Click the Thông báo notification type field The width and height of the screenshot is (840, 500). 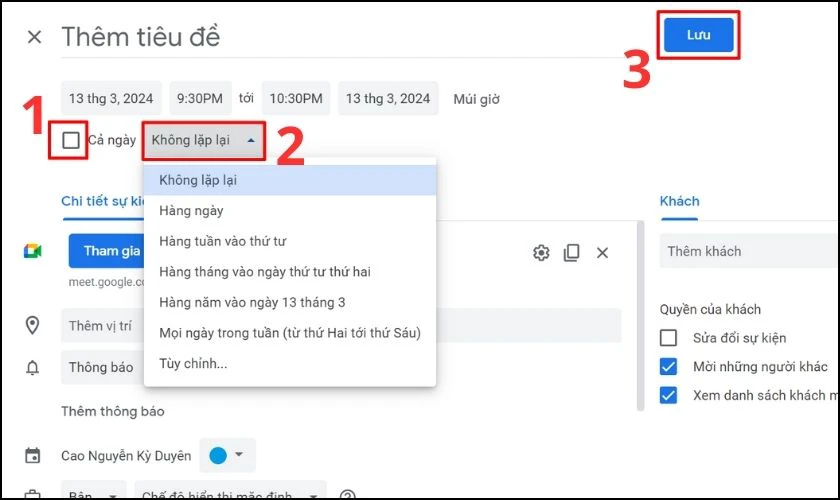[x=102, y=367]
